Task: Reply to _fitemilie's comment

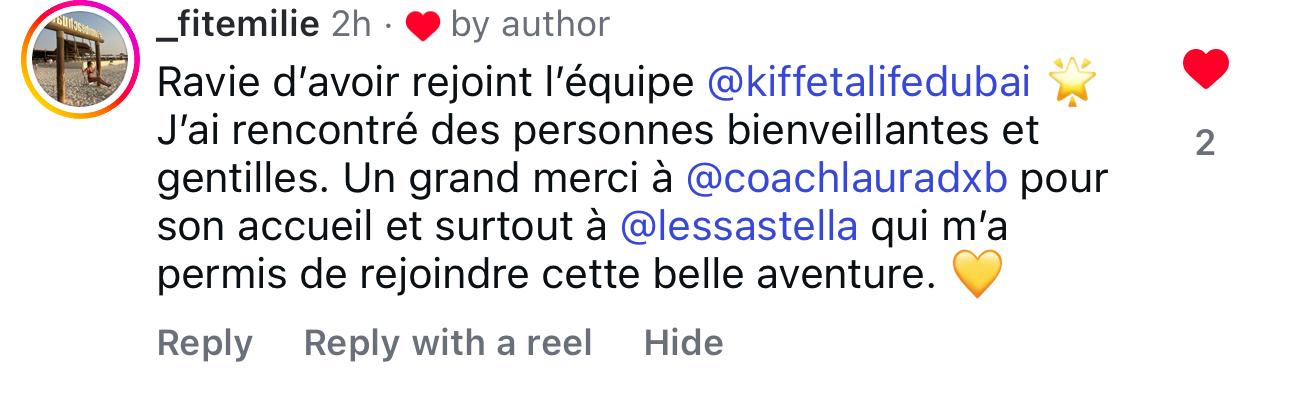Action: 204,343
